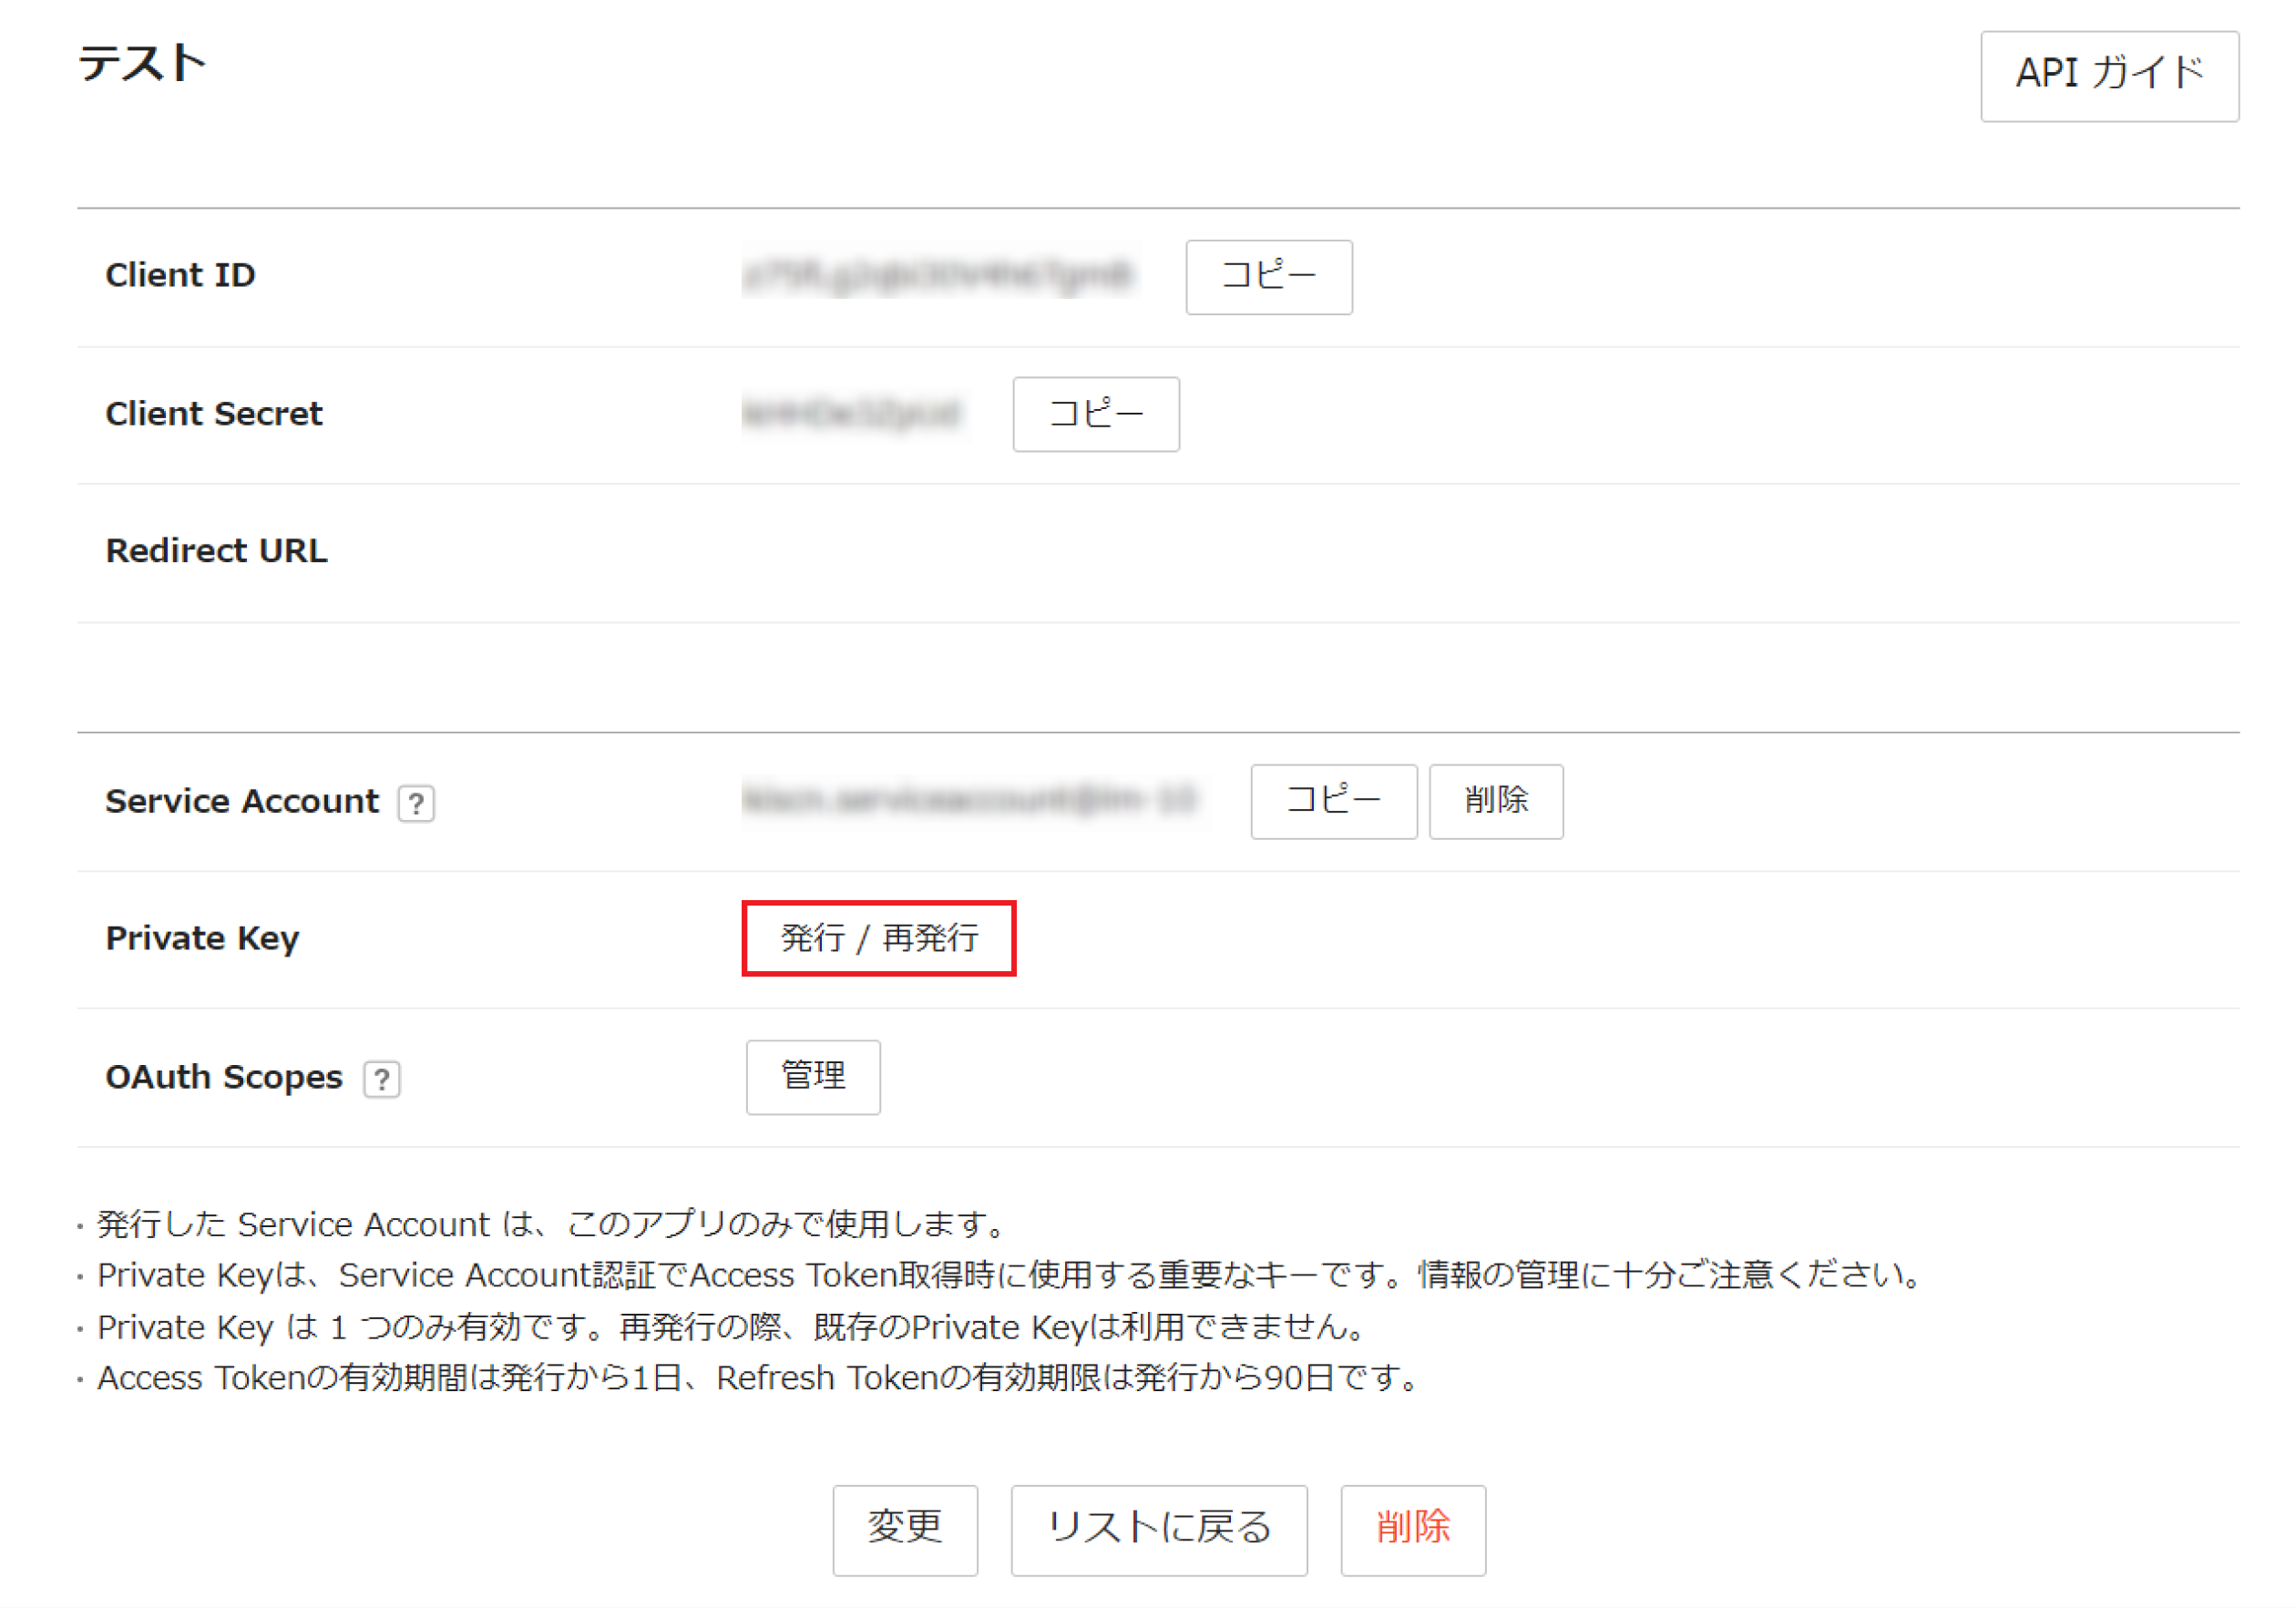Click the OAuth Scopes label text
The image size is (2296, 1608).
(x=224, y=1077)
